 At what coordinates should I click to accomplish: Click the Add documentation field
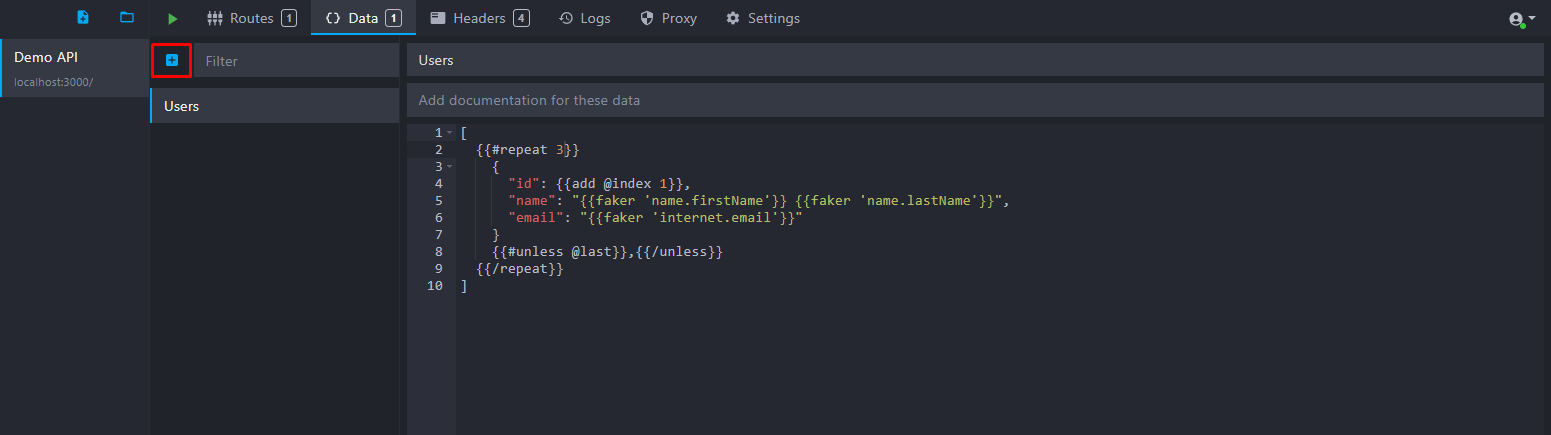975,100
